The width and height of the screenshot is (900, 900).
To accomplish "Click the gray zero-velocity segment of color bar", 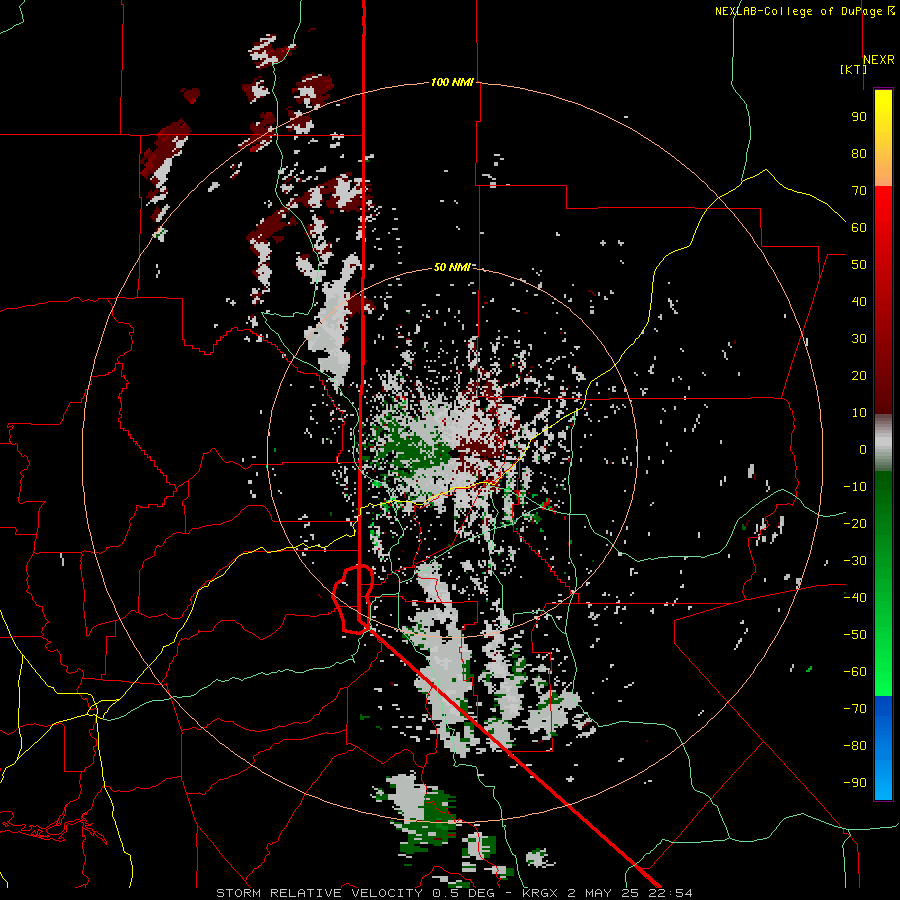I will [x=883, y=443].
